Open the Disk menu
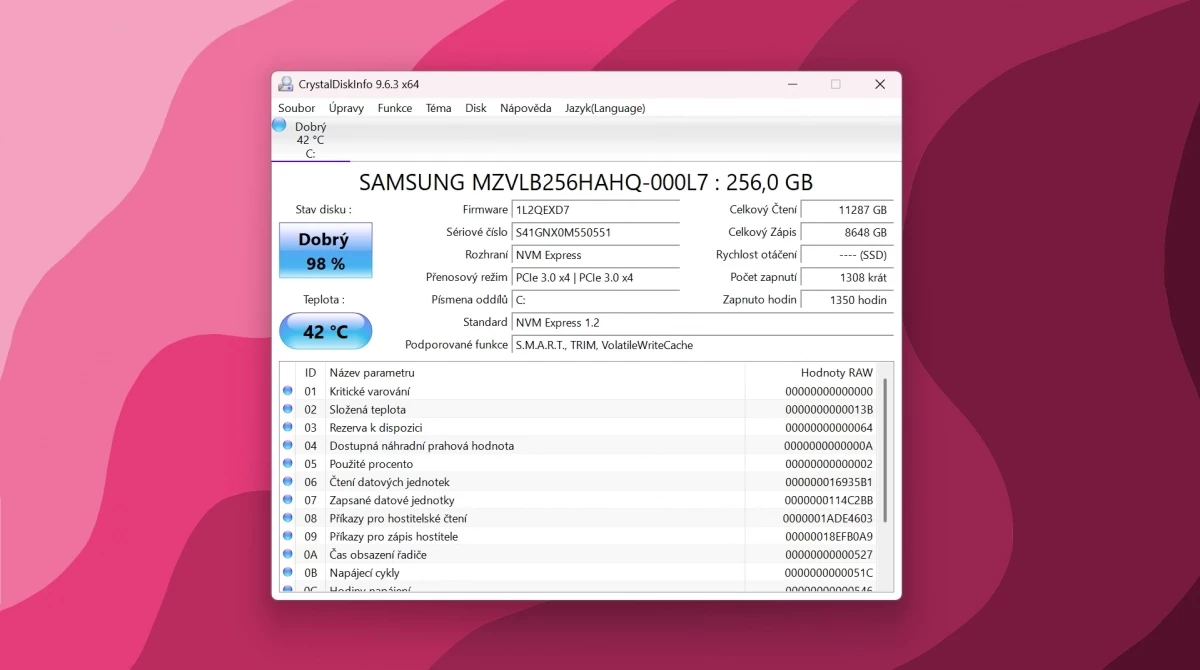This screenshot has width=1200, height=670. click(476, 108)
